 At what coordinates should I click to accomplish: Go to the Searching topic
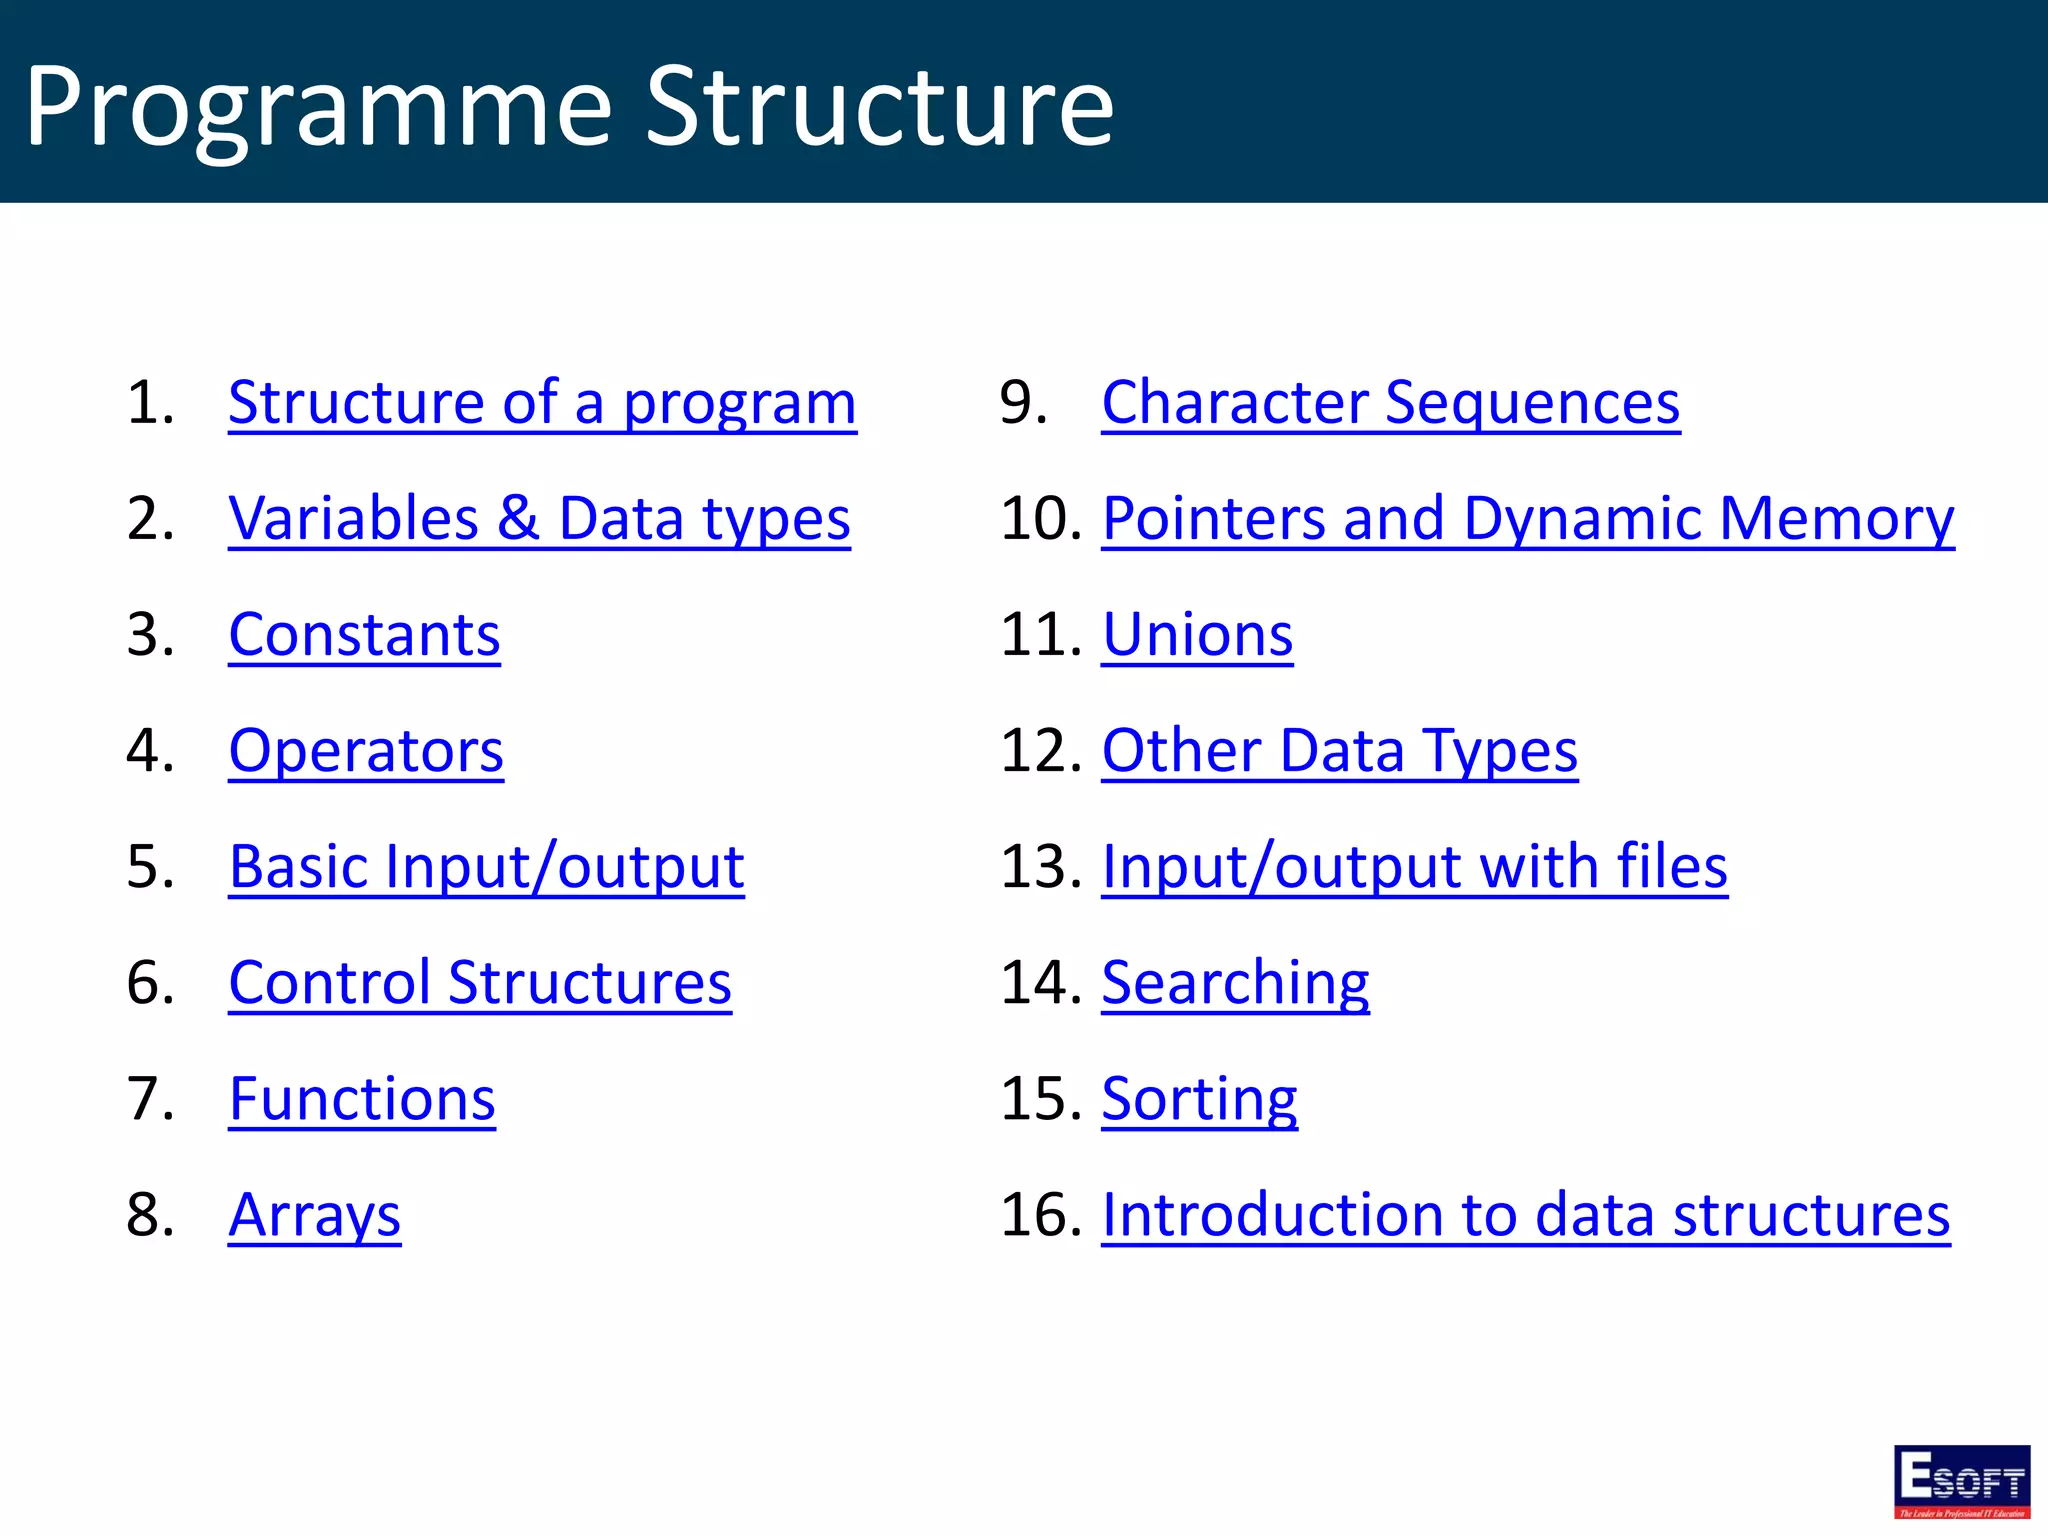click(x=1235, y=983)
